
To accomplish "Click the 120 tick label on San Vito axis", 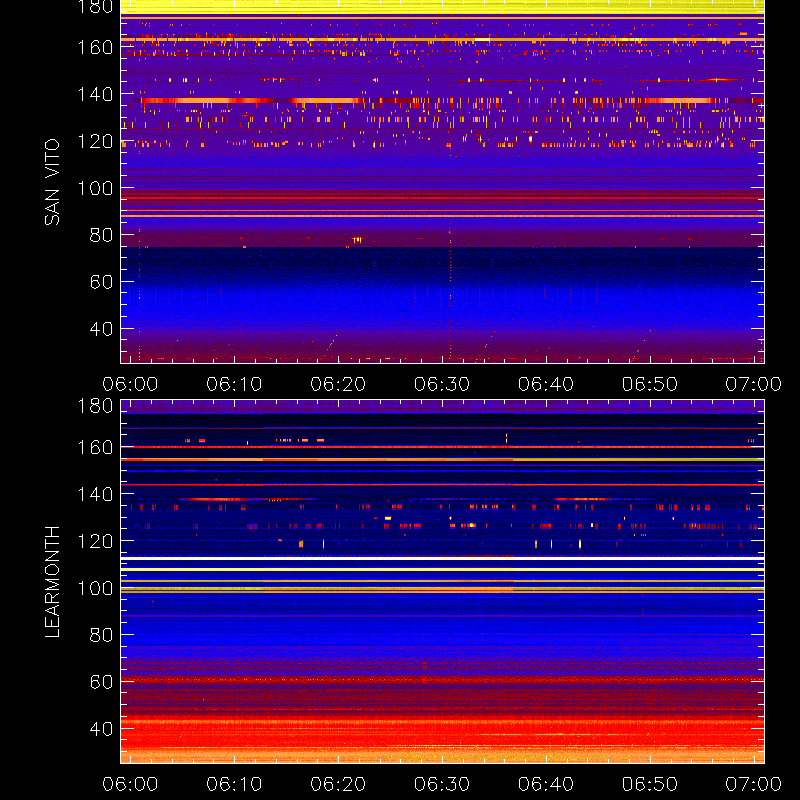I will point(95,141).
